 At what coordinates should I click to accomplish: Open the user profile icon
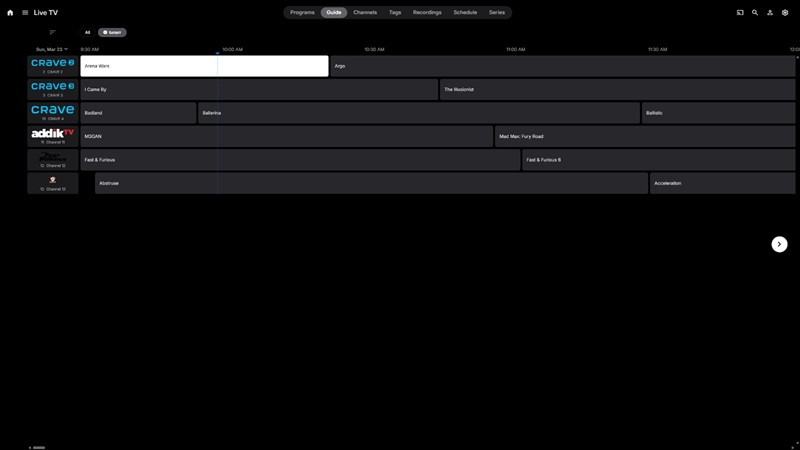770,13
